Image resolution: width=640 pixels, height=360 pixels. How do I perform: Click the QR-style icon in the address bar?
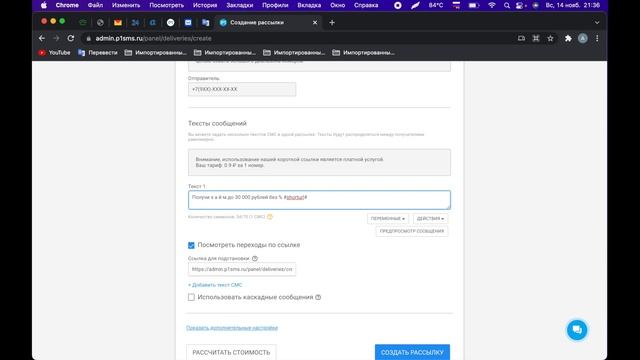point(536,38)
